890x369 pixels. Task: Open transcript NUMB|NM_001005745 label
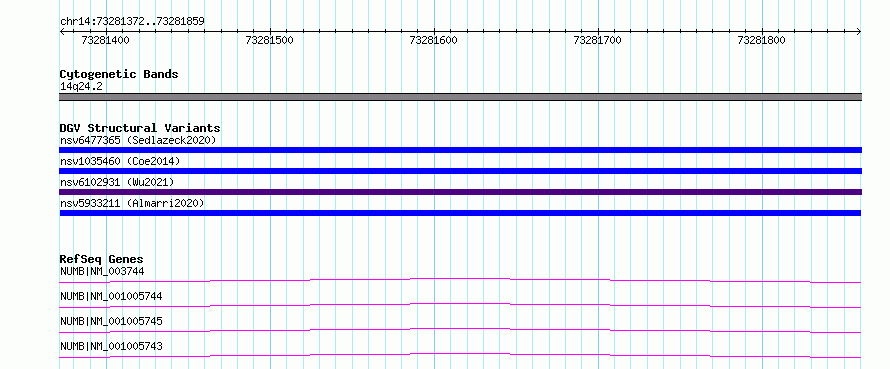111,321
